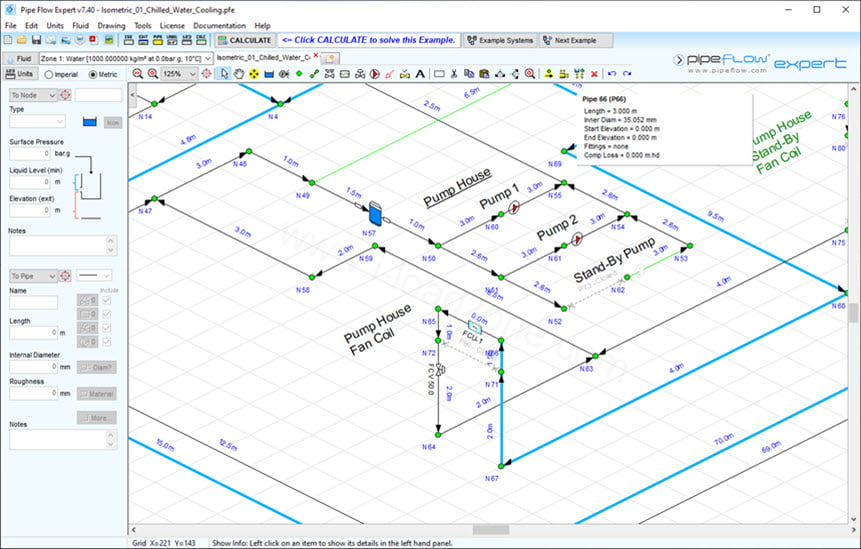Screen dimensions: 861x549
Task: Open the Fluid menu
Action: [x=80, y=25]
